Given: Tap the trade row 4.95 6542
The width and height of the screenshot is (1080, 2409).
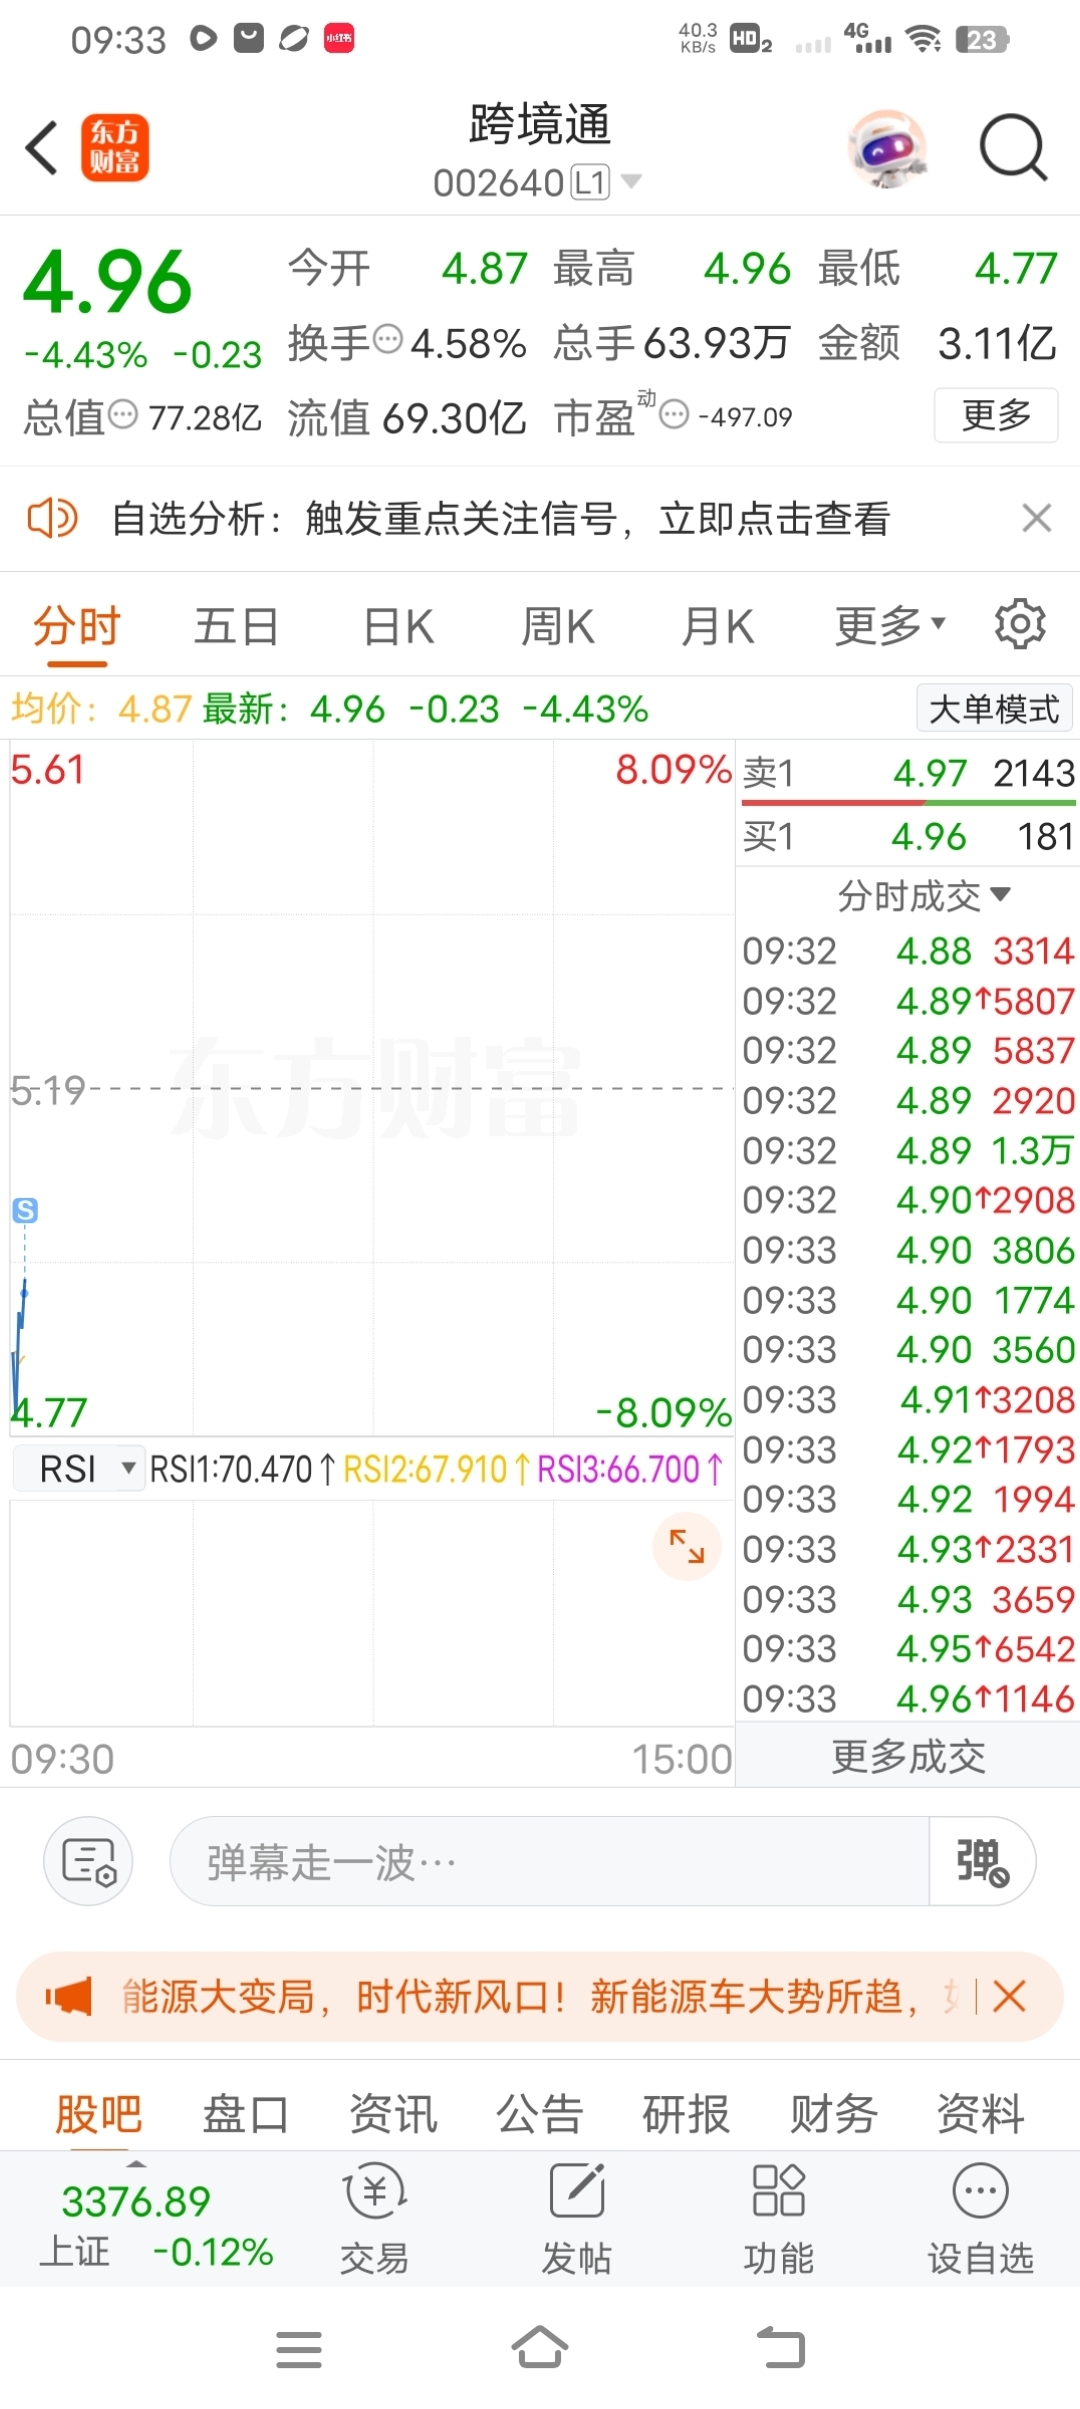Looking at the screenshot, I should pos(908,1649).
